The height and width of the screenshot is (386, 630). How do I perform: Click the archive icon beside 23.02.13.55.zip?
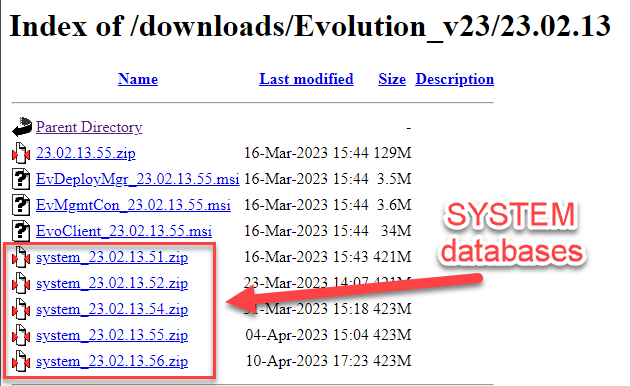click(x=21, y=153)
